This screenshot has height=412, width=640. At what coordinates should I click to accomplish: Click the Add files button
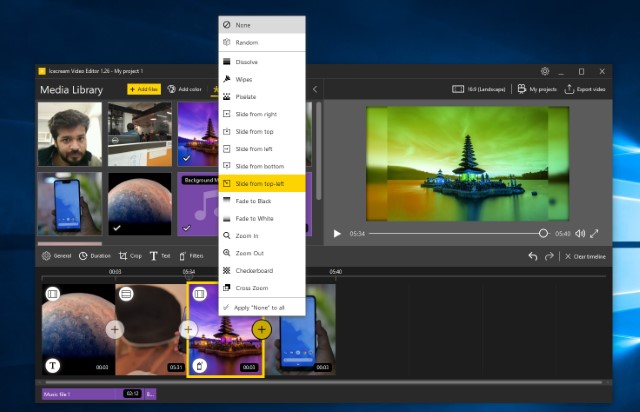[144, 89]
